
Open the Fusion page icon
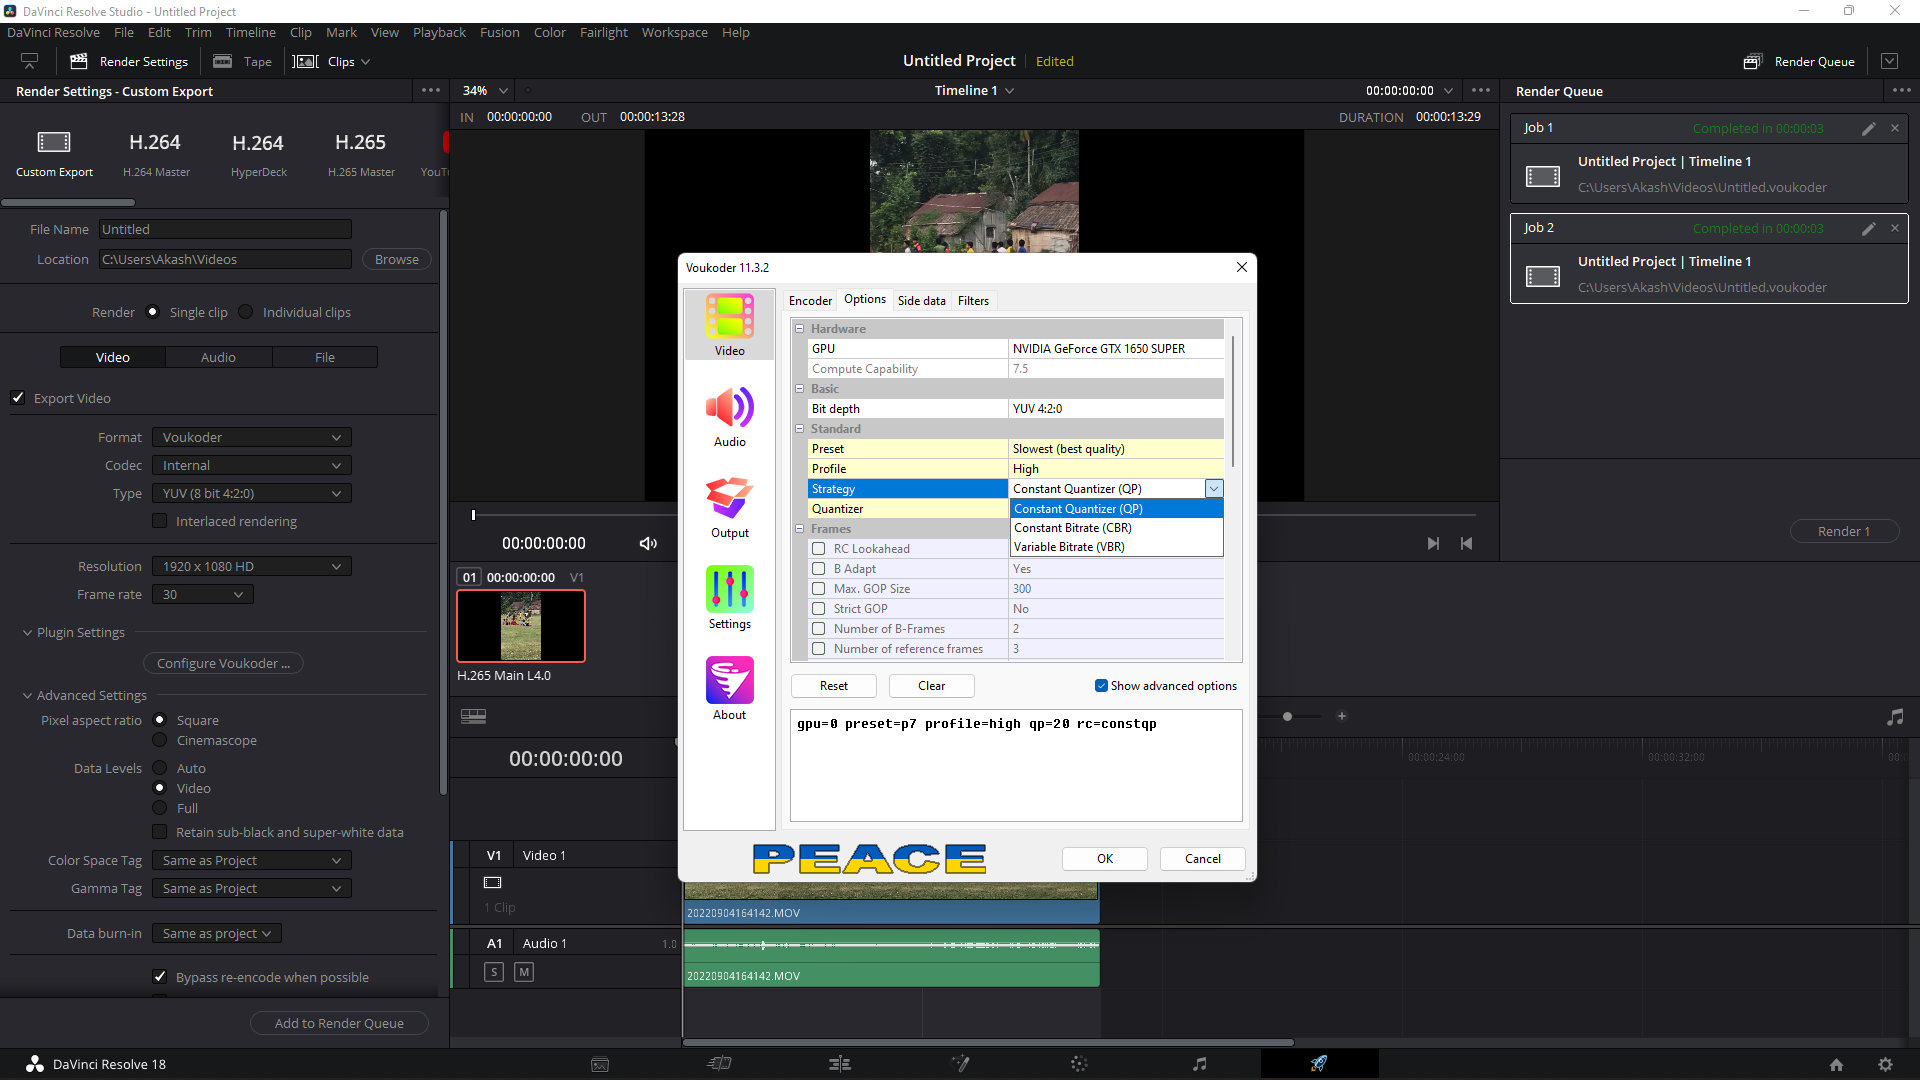(960, 1064)
